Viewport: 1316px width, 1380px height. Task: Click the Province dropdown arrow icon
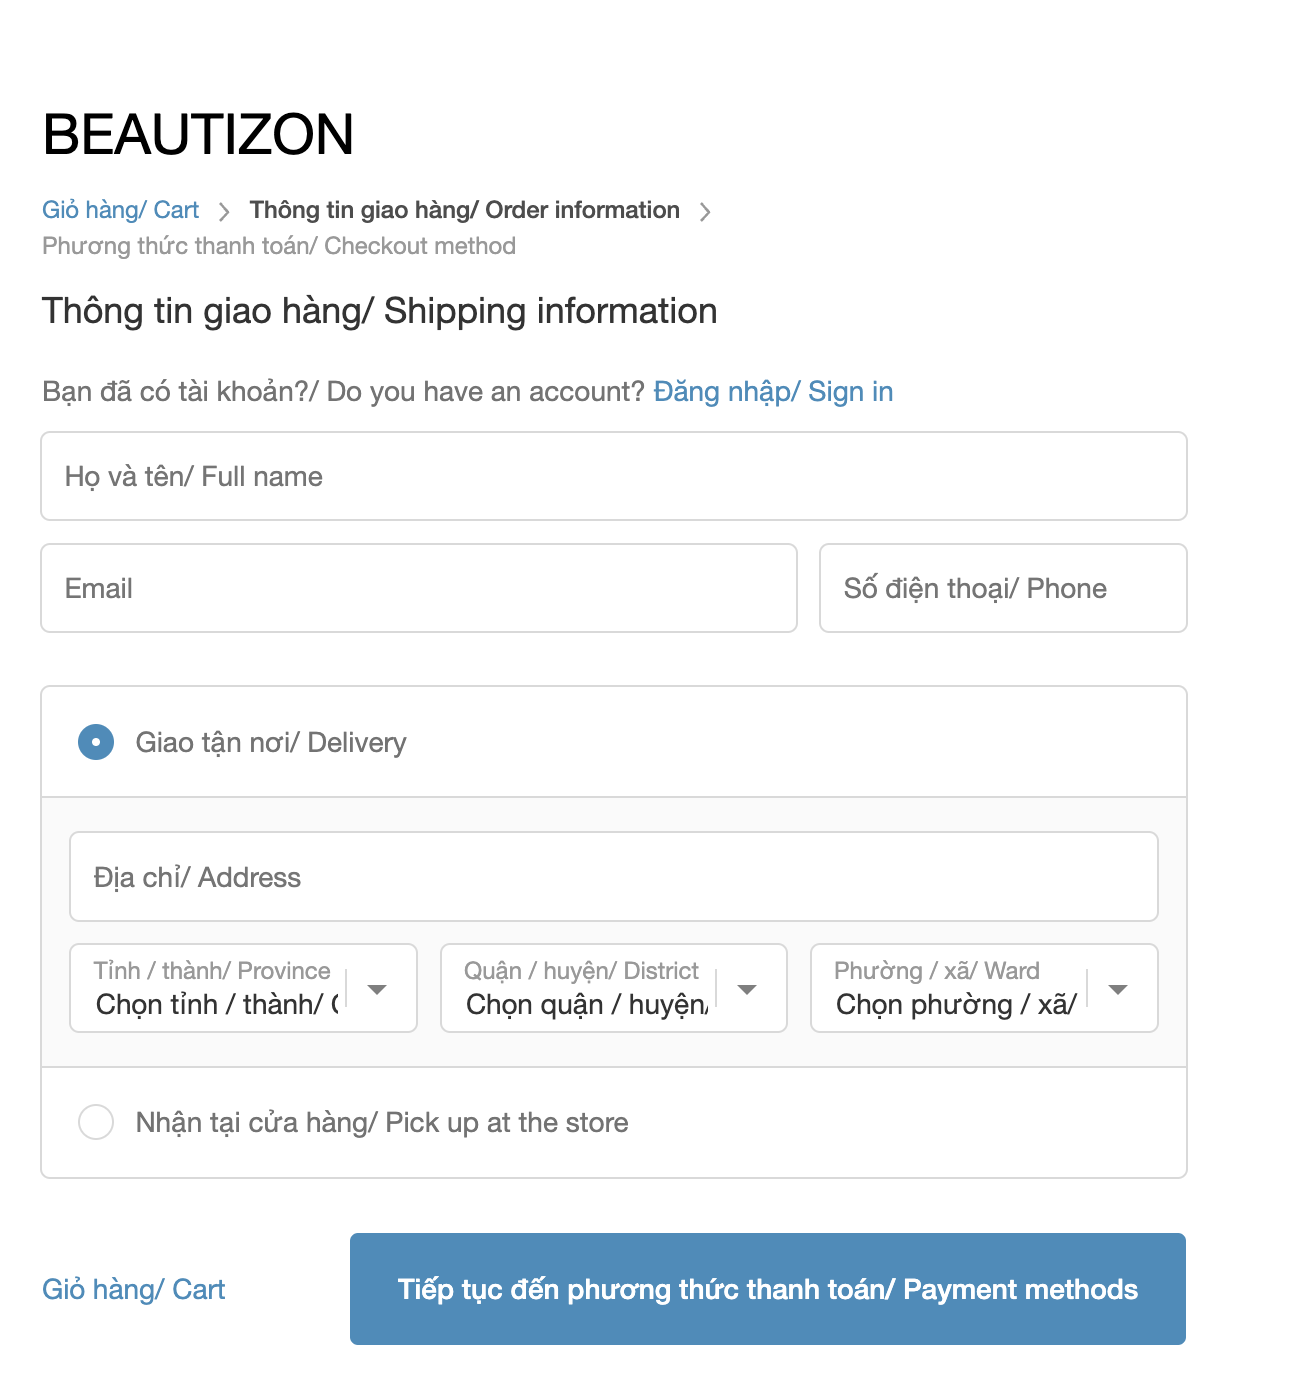(377, 989)
